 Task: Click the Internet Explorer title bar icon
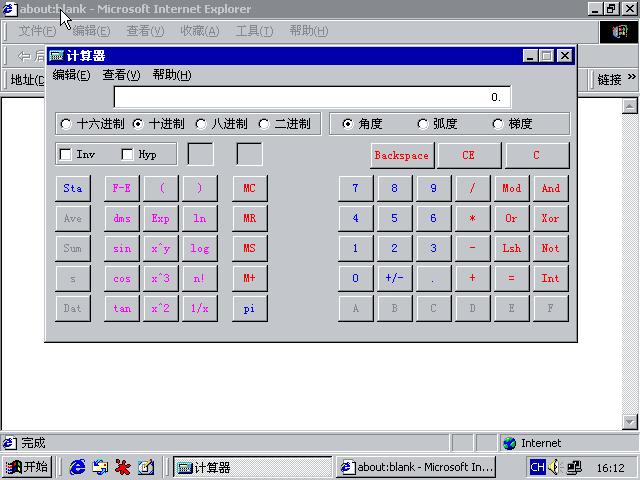click(9, 9)
